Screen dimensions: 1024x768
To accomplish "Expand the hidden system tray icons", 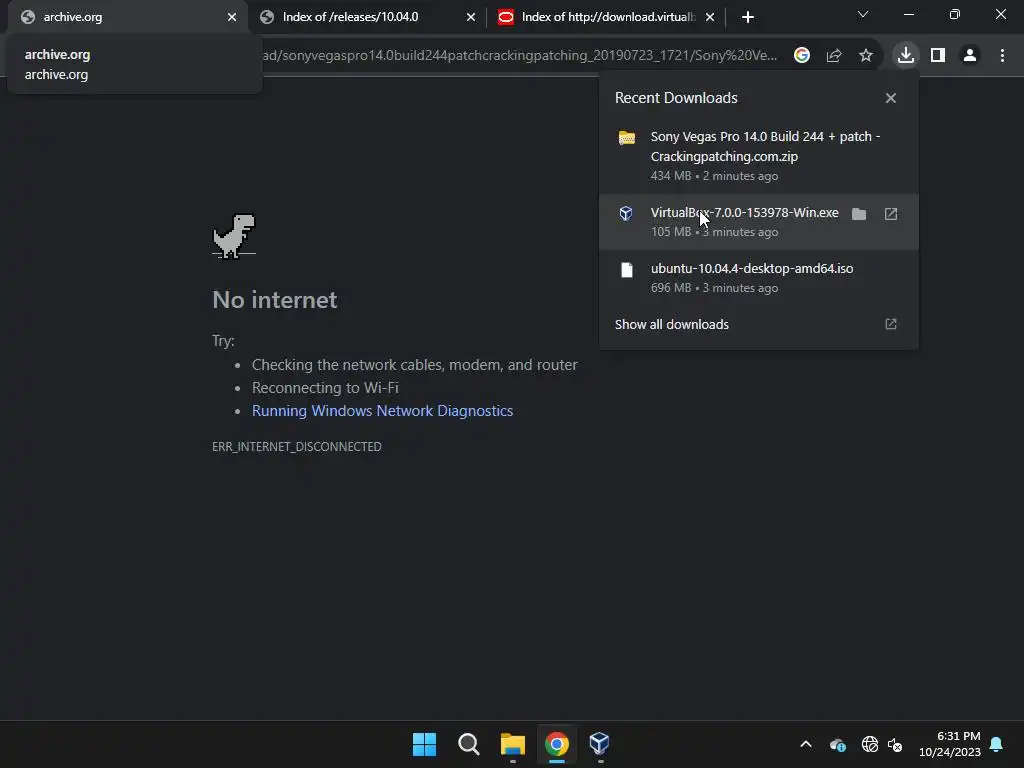I will coord(806,744).
